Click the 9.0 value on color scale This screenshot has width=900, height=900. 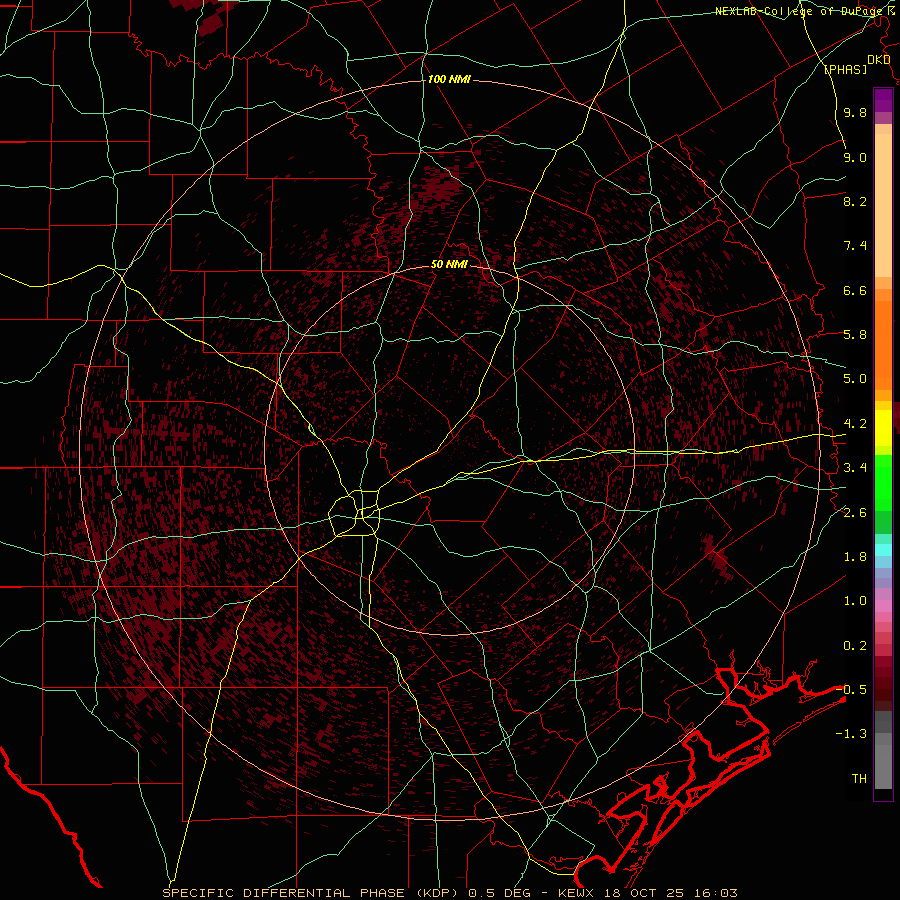click(x=855, y=157)
